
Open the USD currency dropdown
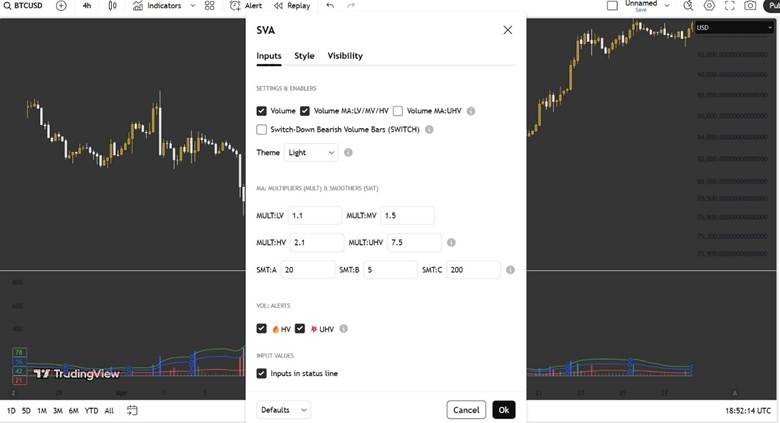pyautogui.click(x=734, y=27)
